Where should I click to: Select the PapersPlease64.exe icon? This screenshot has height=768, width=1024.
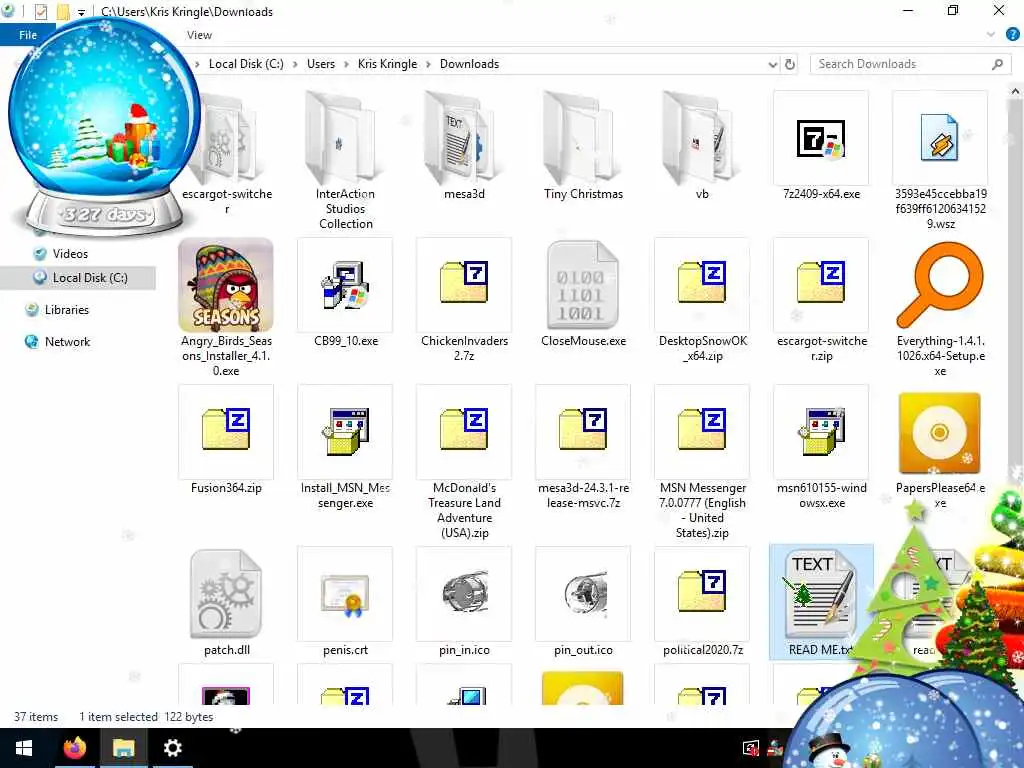(x=940, y=433)
